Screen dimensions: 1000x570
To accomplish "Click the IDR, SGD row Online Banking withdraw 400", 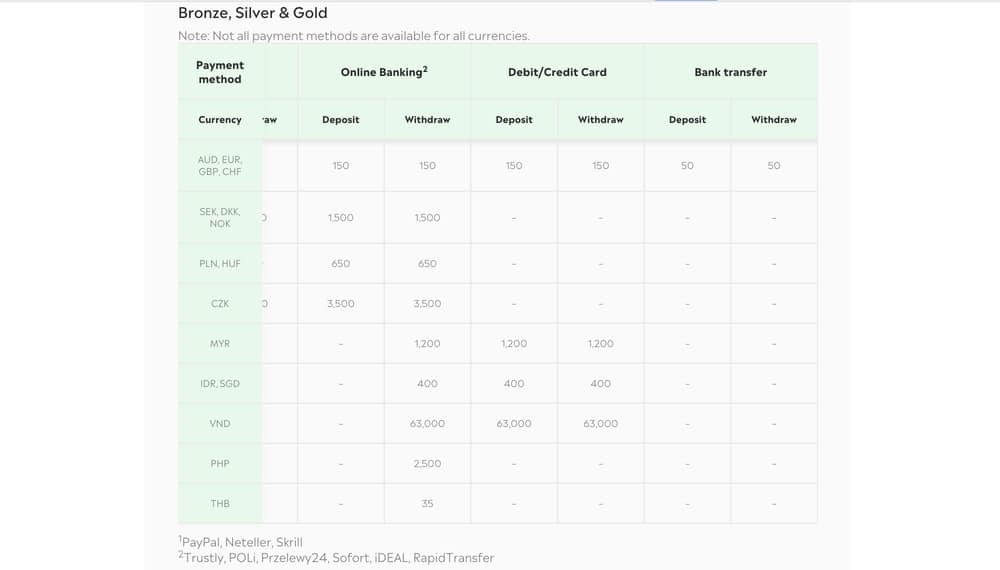I will coord(427,384).
